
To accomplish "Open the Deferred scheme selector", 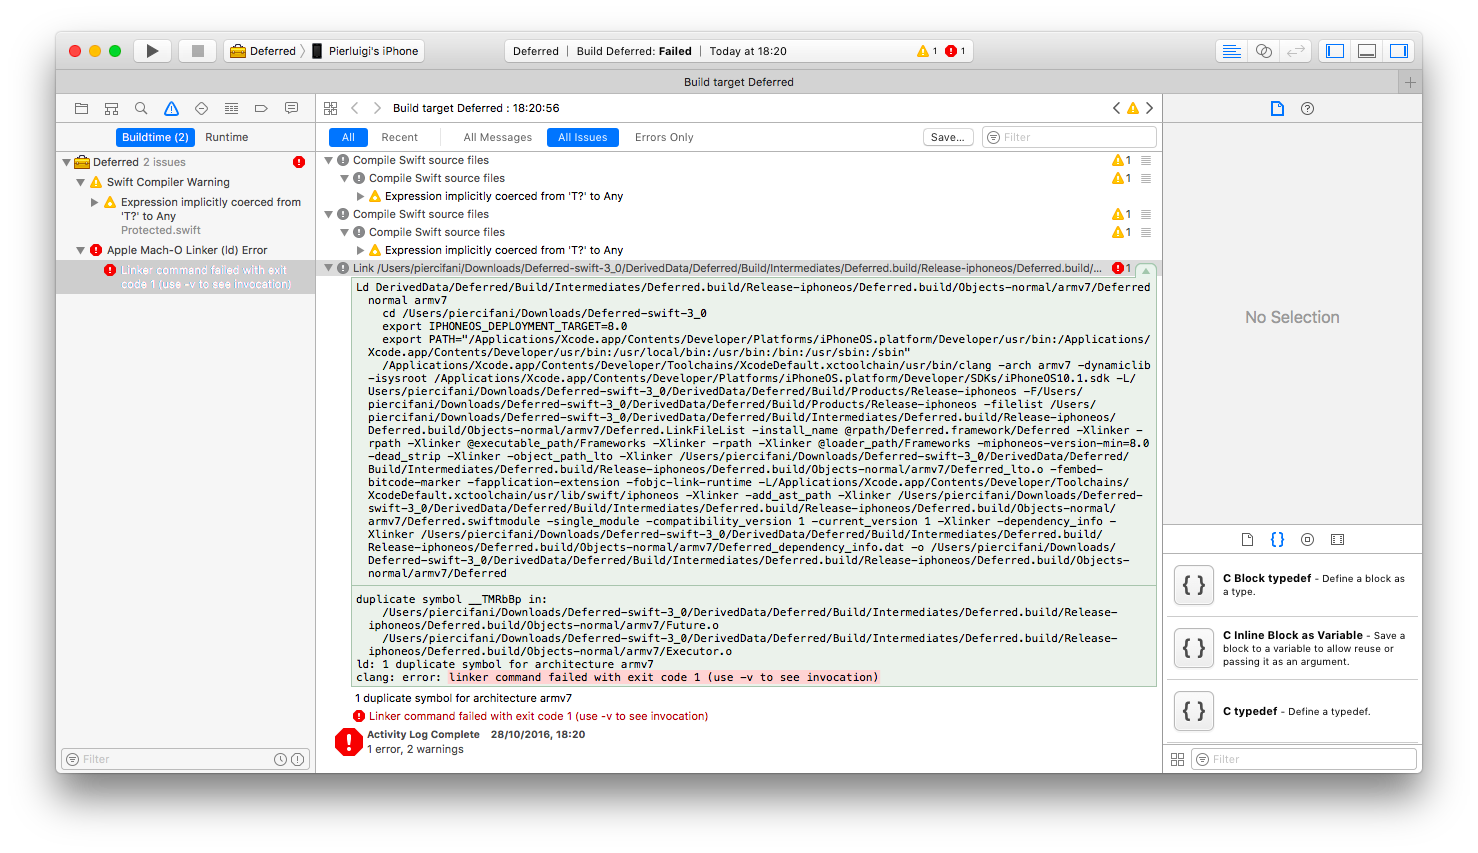I will (264, 51).
